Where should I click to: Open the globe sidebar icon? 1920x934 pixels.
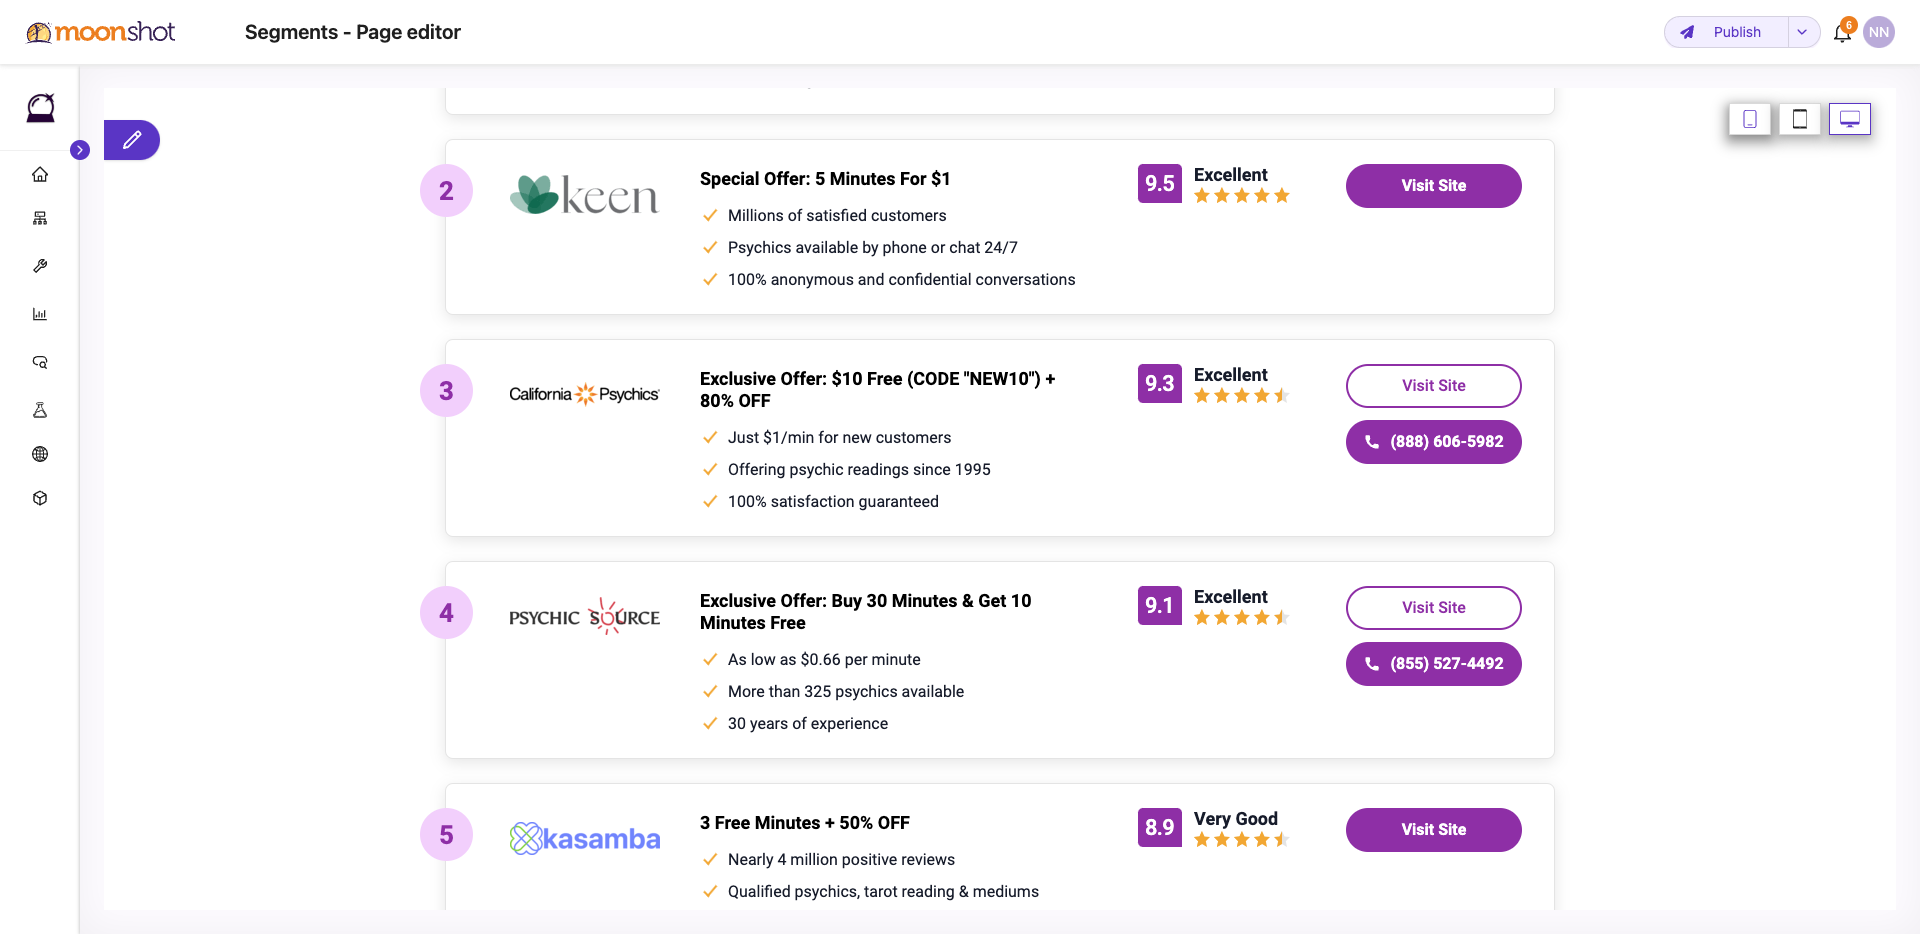40,454
